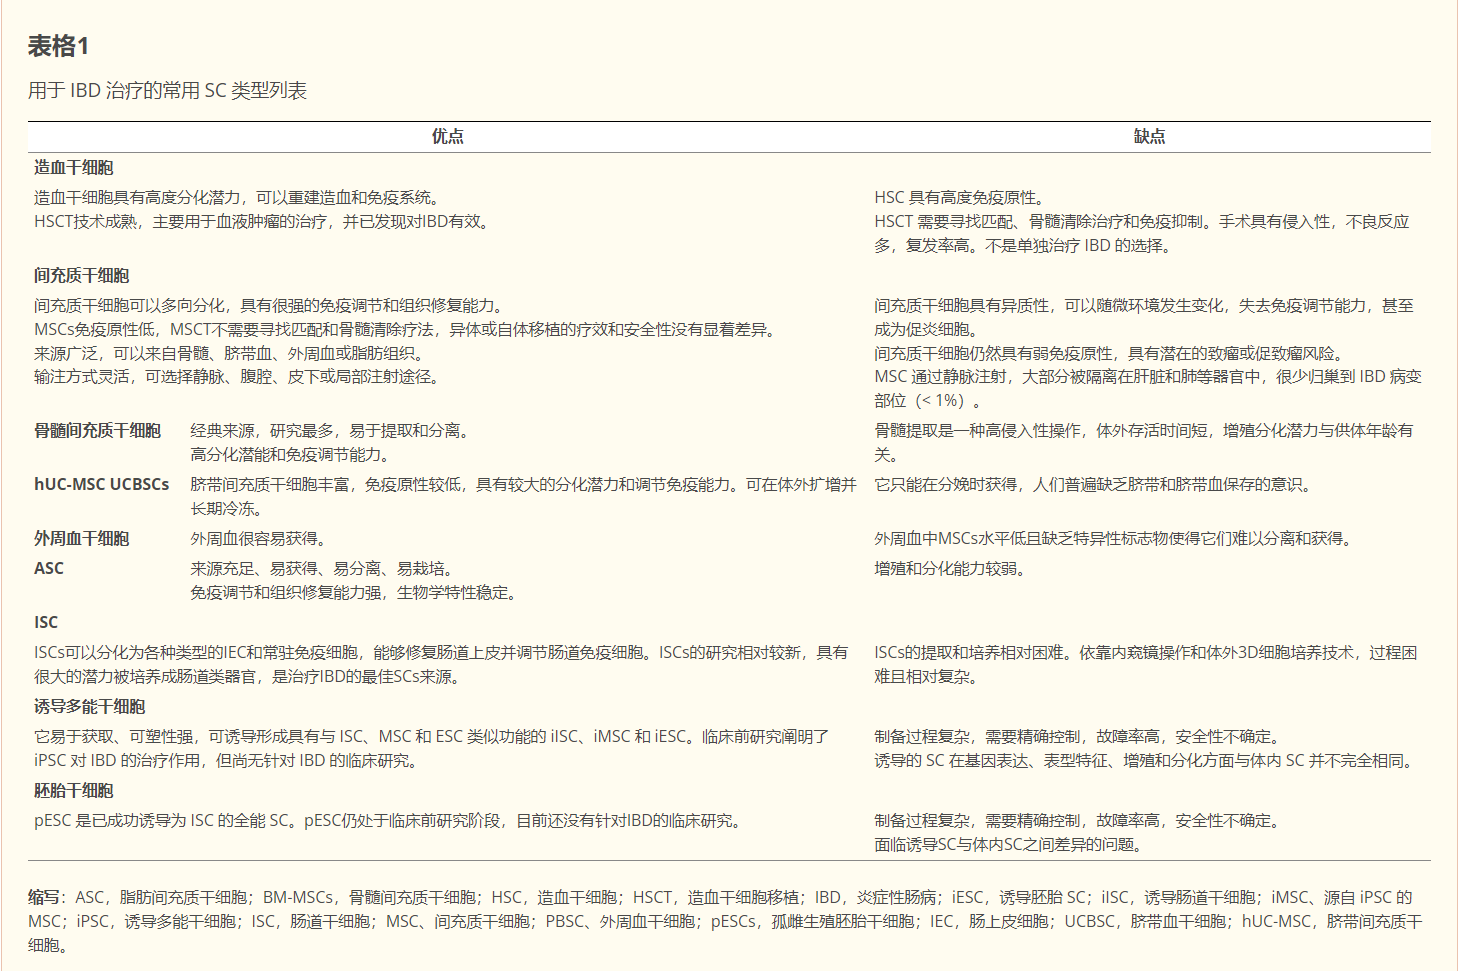Select the 造血干细胞 section heading
The width and height of the screenshot is (1459, 971).
pos(74,168)
